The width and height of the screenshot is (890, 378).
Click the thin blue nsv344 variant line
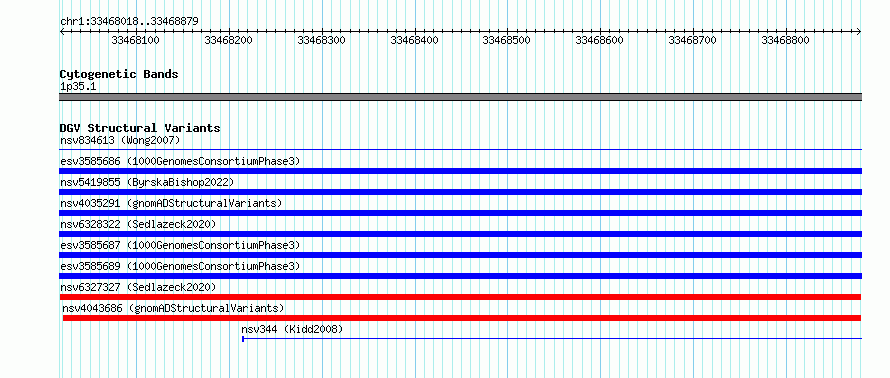pos(552,339)
